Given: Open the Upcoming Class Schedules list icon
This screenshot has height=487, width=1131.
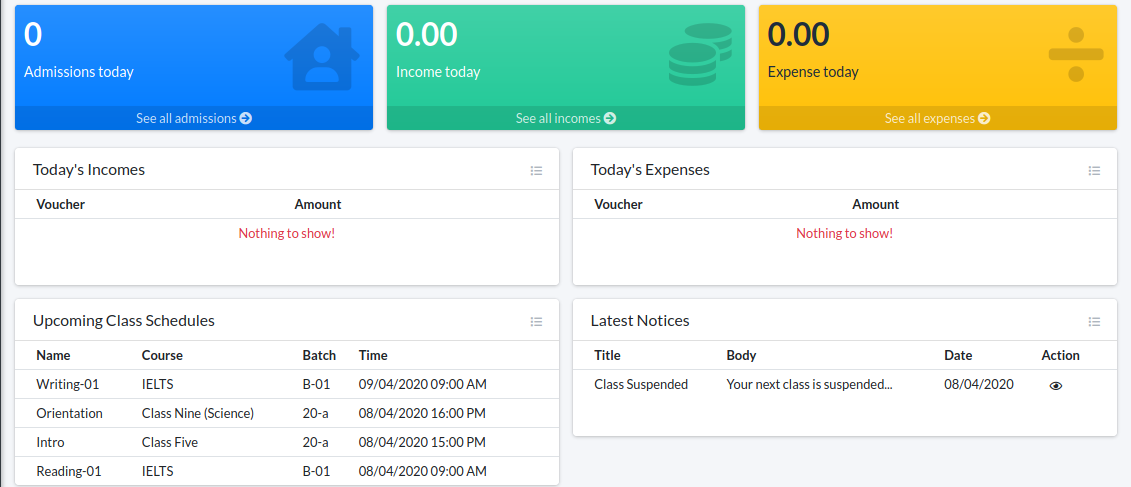Looking at the screenshot, I should tap(536, 322).
